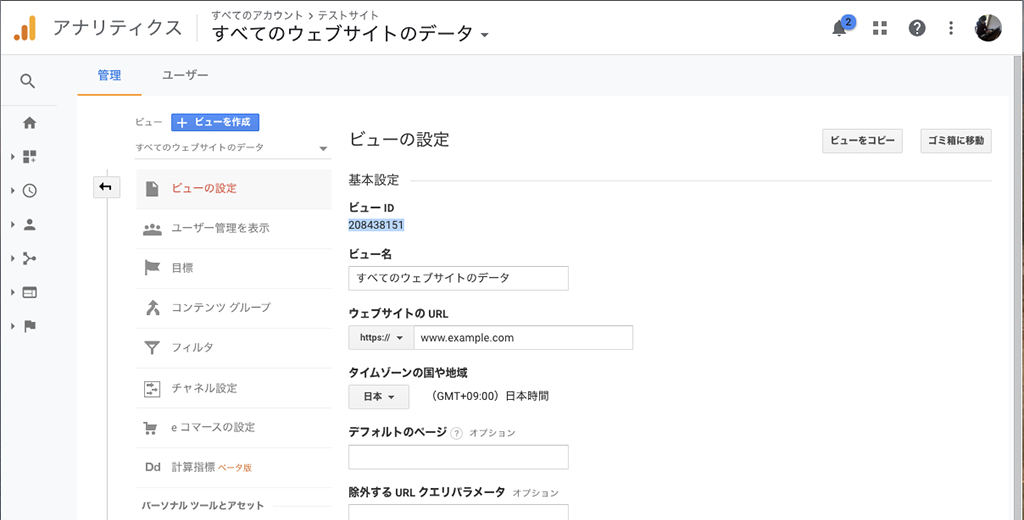This screenshot has height=520, width=1024.
Task: Click the ビュー名 text field
Action: tap(458, 278)
